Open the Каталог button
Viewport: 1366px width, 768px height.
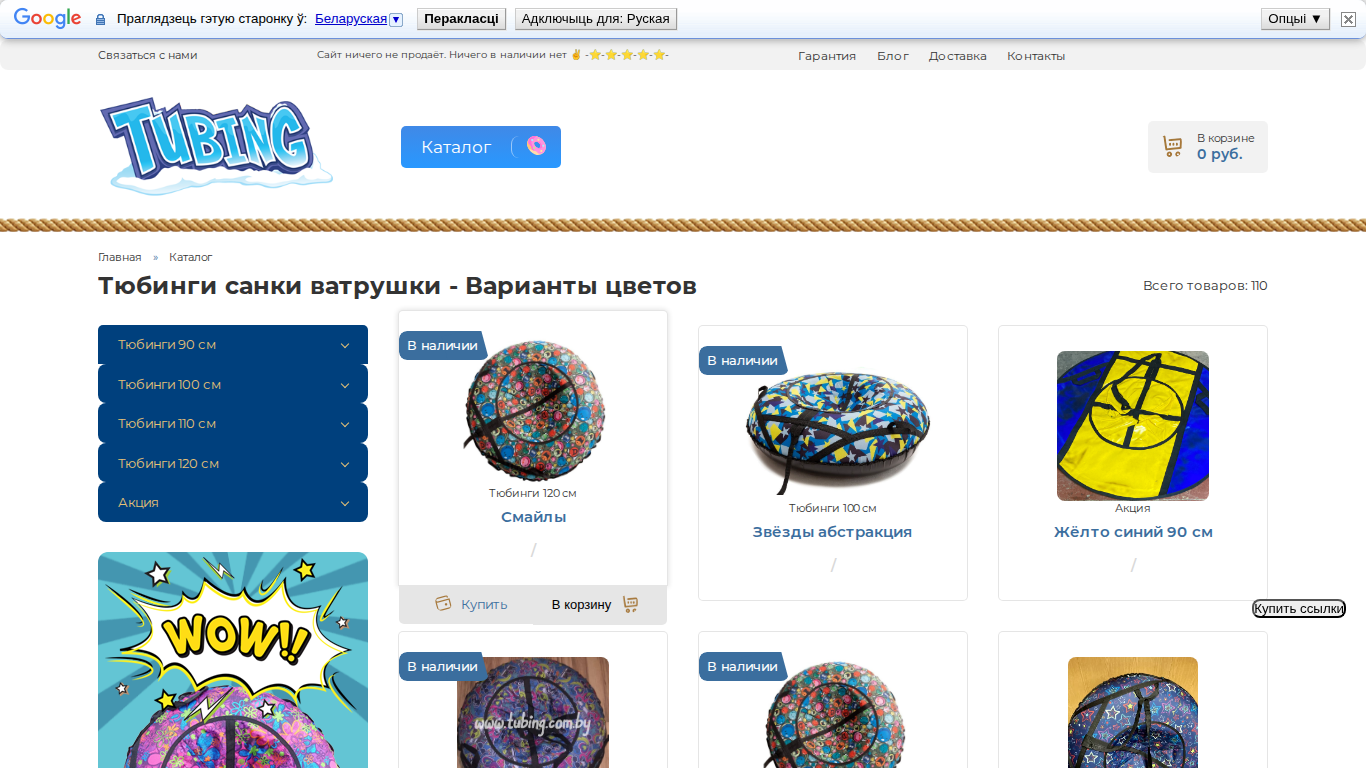click(x=481, y=147)
